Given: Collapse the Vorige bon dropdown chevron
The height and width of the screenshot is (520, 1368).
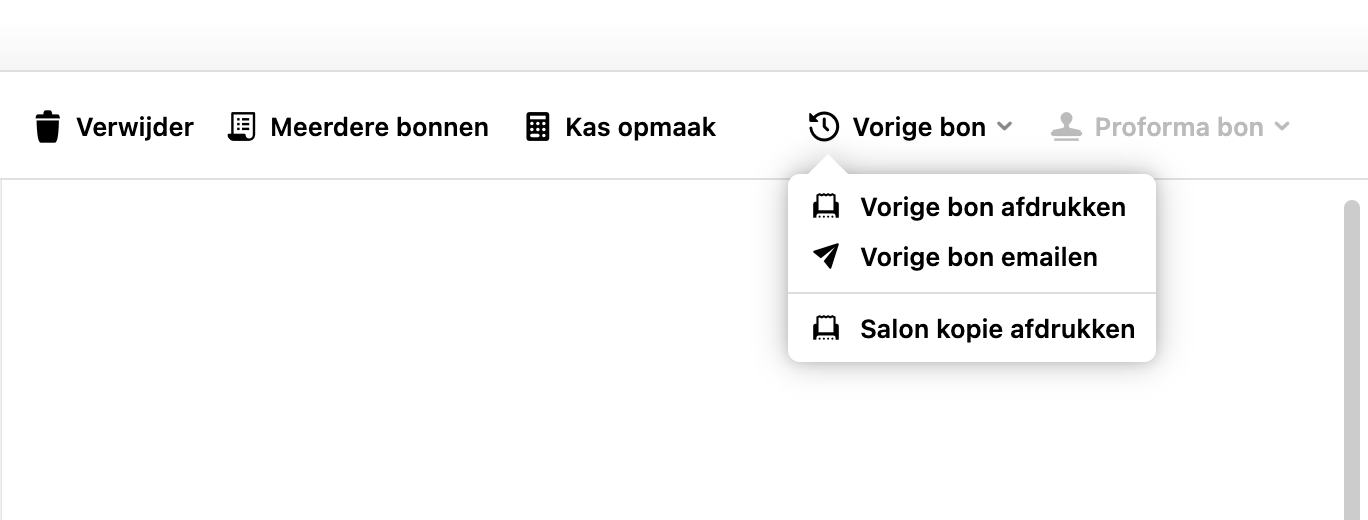Looking at the screenshot, I should point(1005,127).
